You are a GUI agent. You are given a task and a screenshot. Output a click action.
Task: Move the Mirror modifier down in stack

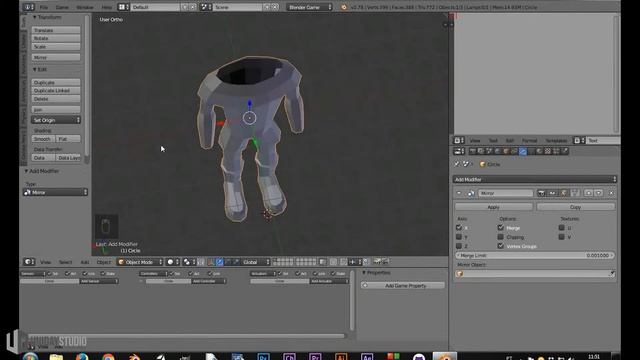pyautogui.click(x=599, y=193)
